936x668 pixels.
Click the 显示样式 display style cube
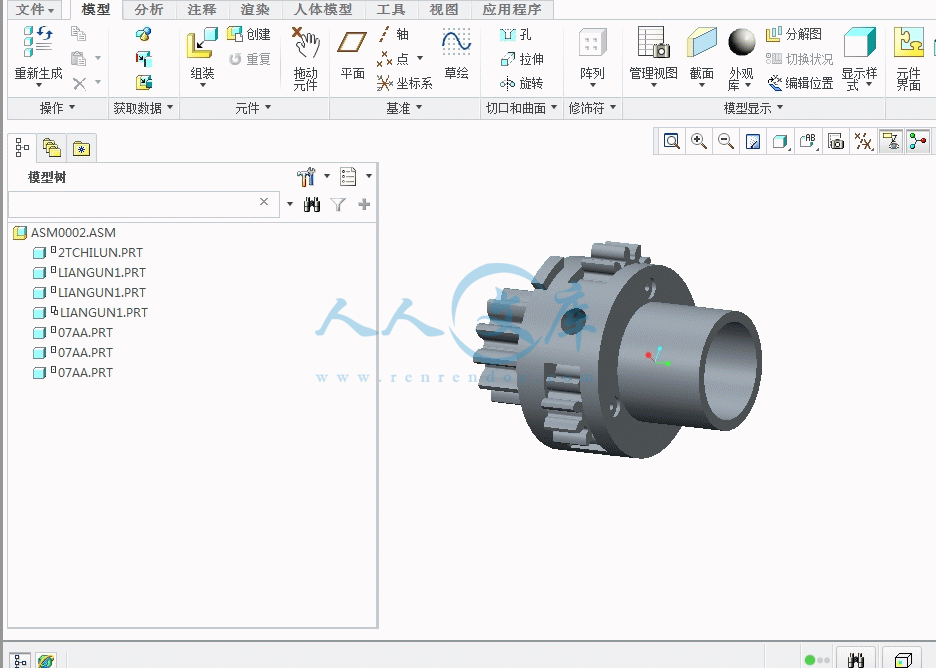[860, 42]
